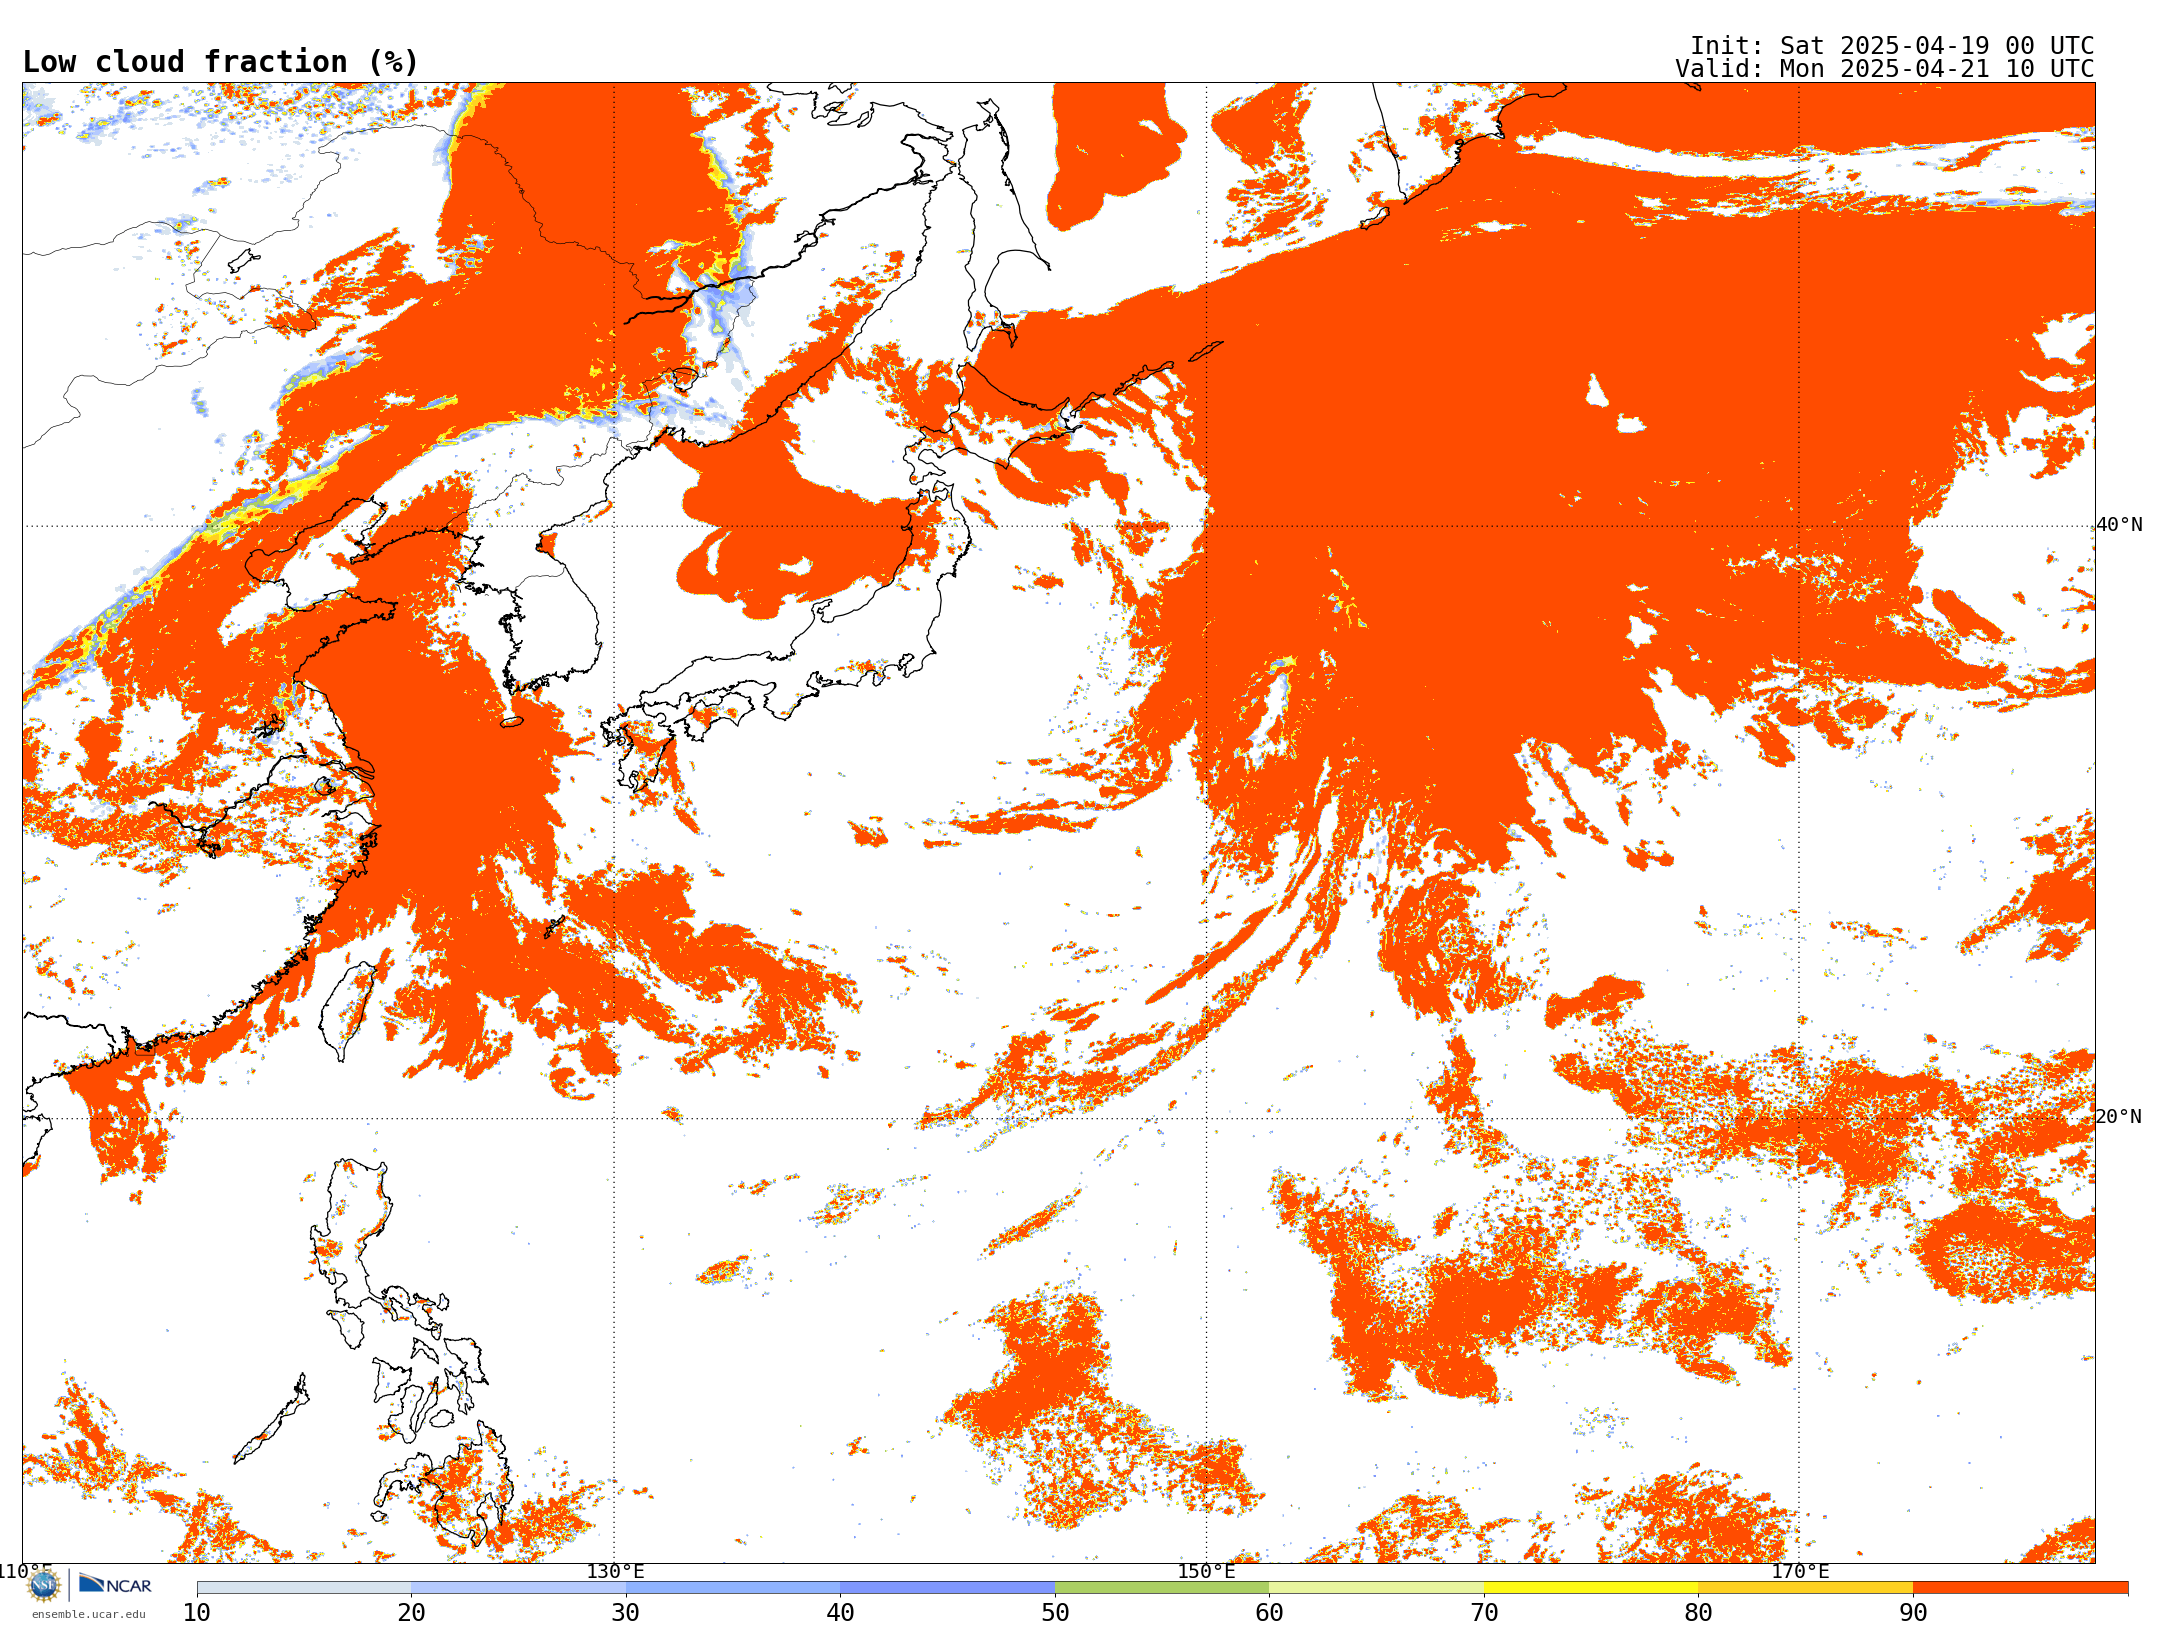This screenshot has width=2160, height=1626.
Task: Click the NSF logo icon
Action: tap(44, 1585)
